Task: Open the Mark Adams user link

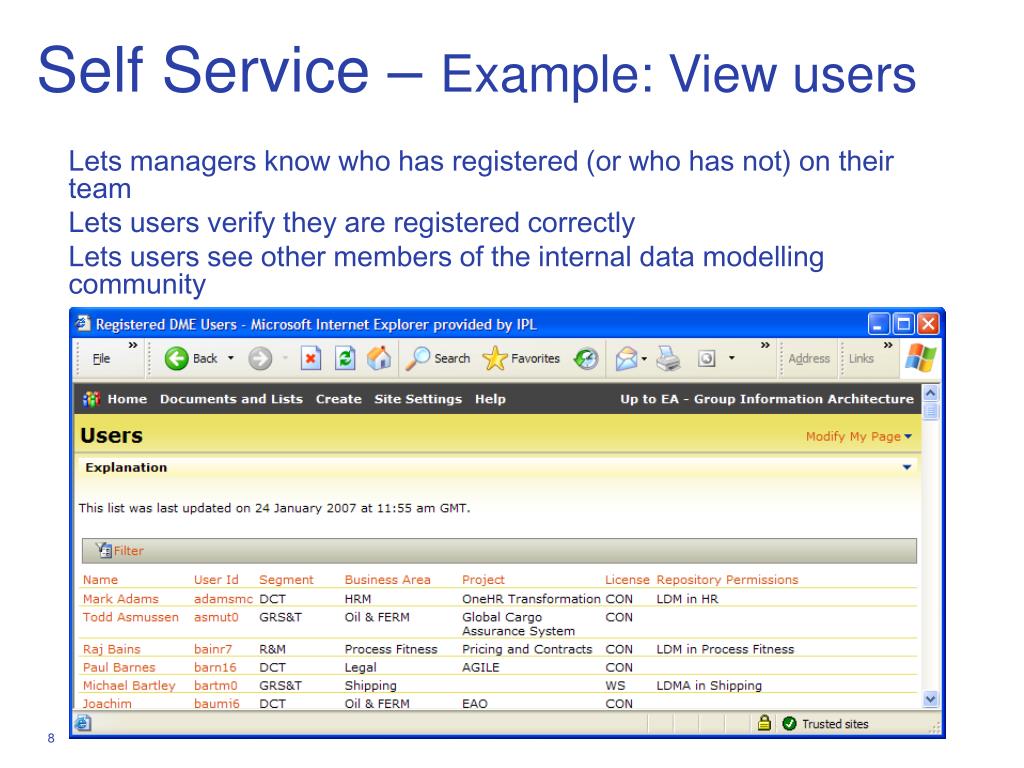Action: (x=121, y=599)
